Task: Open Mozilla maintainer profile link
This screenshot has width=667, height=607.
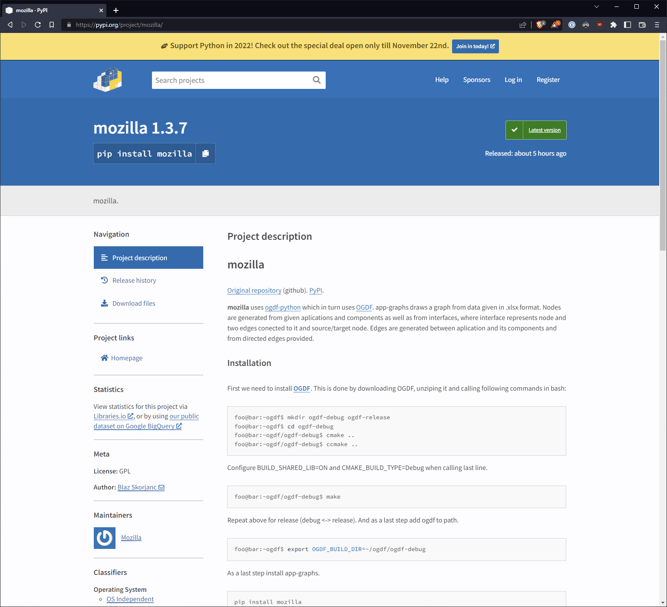Action: 131,538
